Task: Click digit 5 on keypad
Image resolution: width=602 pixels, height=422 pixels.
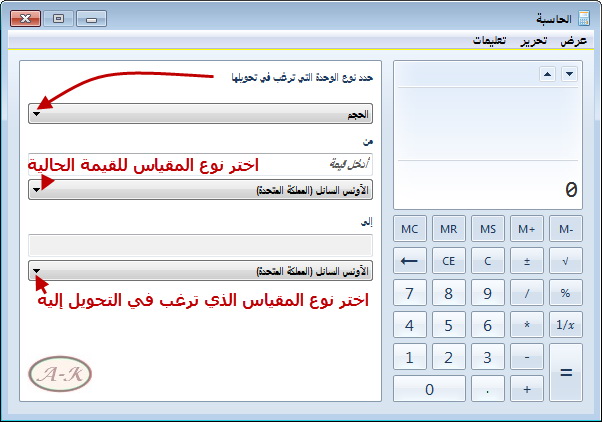Action: click(x=449, y=325)
